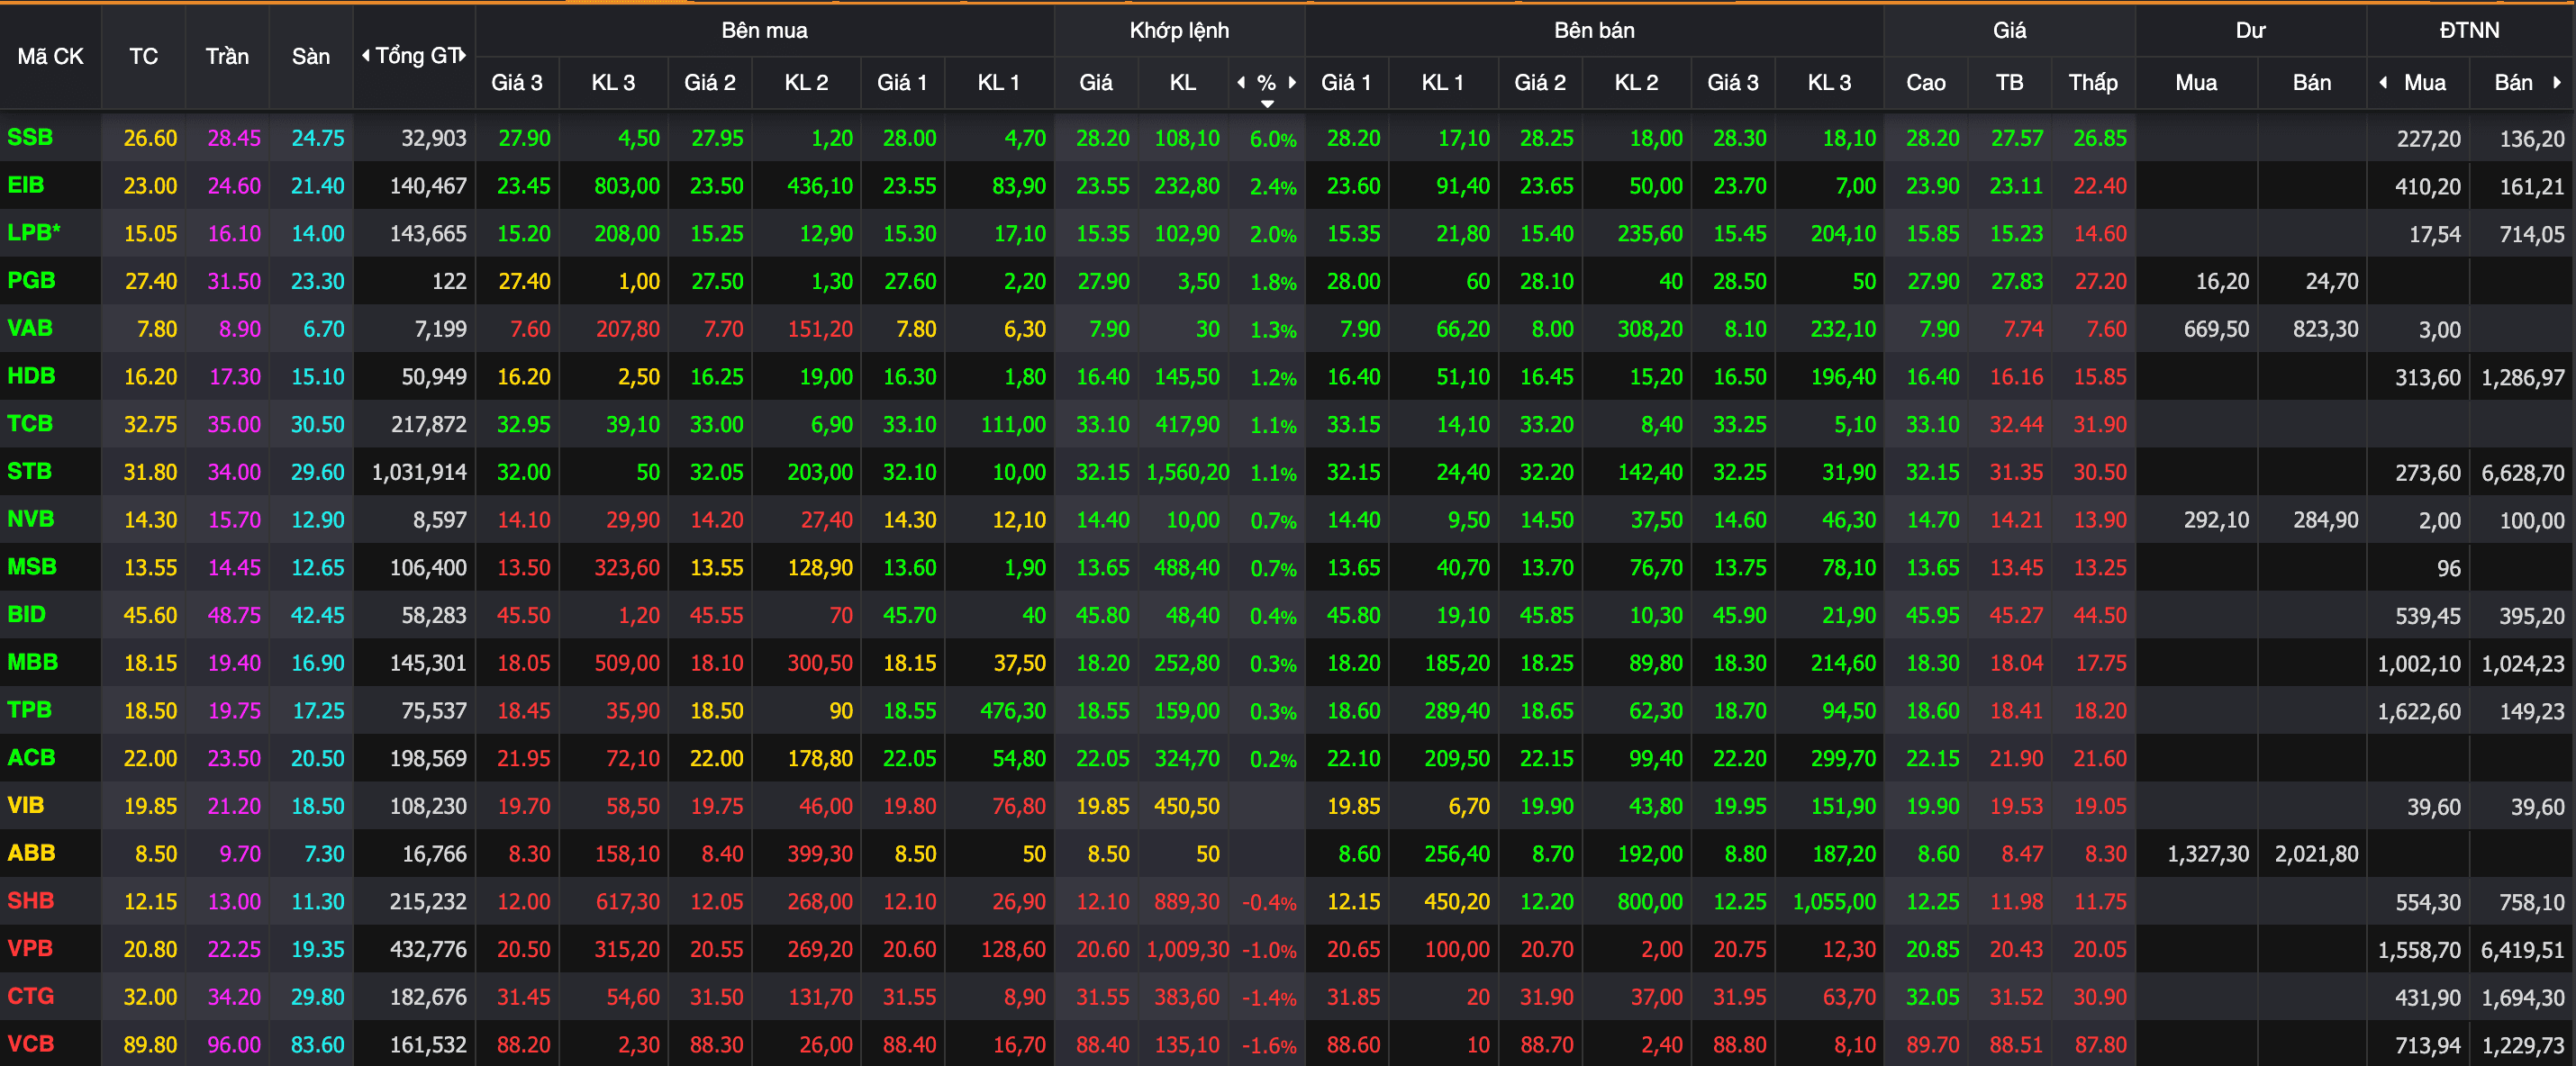Click PGB's Tổng GT value 122
Viewport: 2576px width, 1066px height.
(x=449, y=281)
